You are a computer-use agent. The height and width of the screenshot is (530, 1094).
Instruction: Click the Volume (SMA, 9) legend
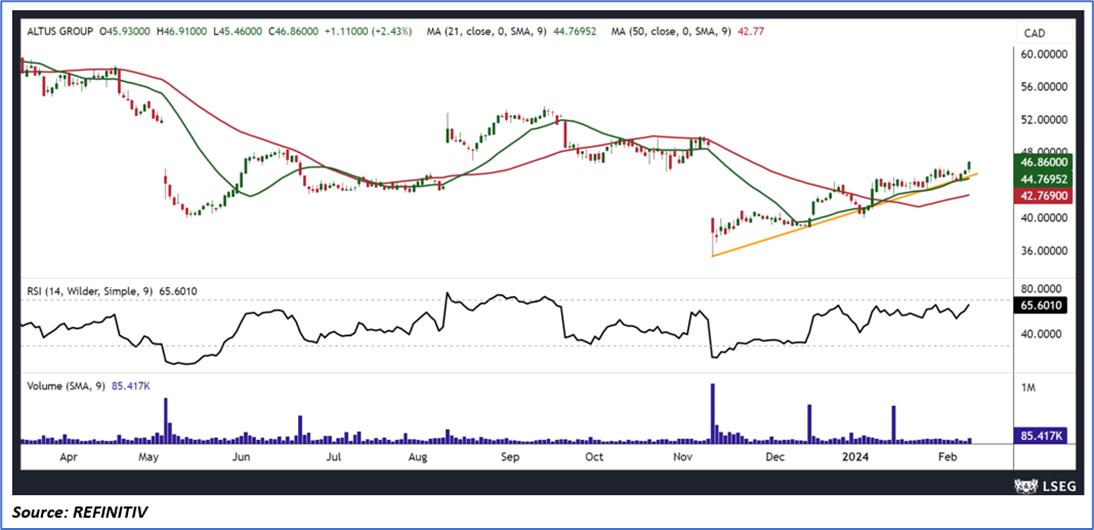point(66,384)
